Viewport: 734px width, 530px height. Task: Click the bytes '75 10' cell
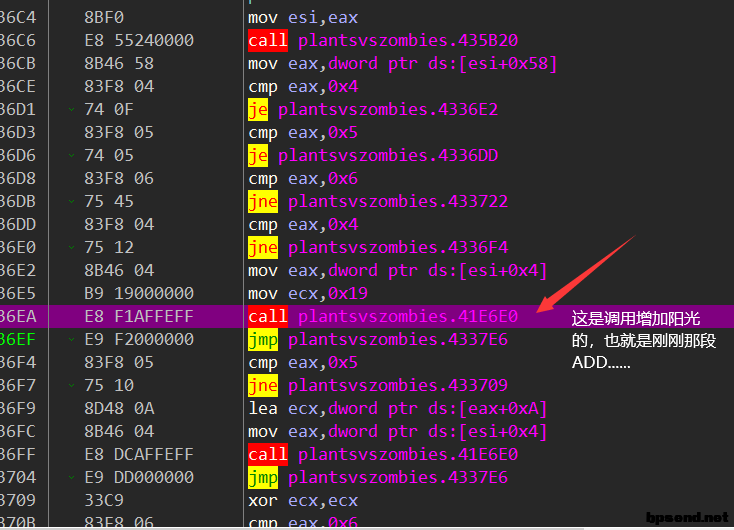coord(109,385)
